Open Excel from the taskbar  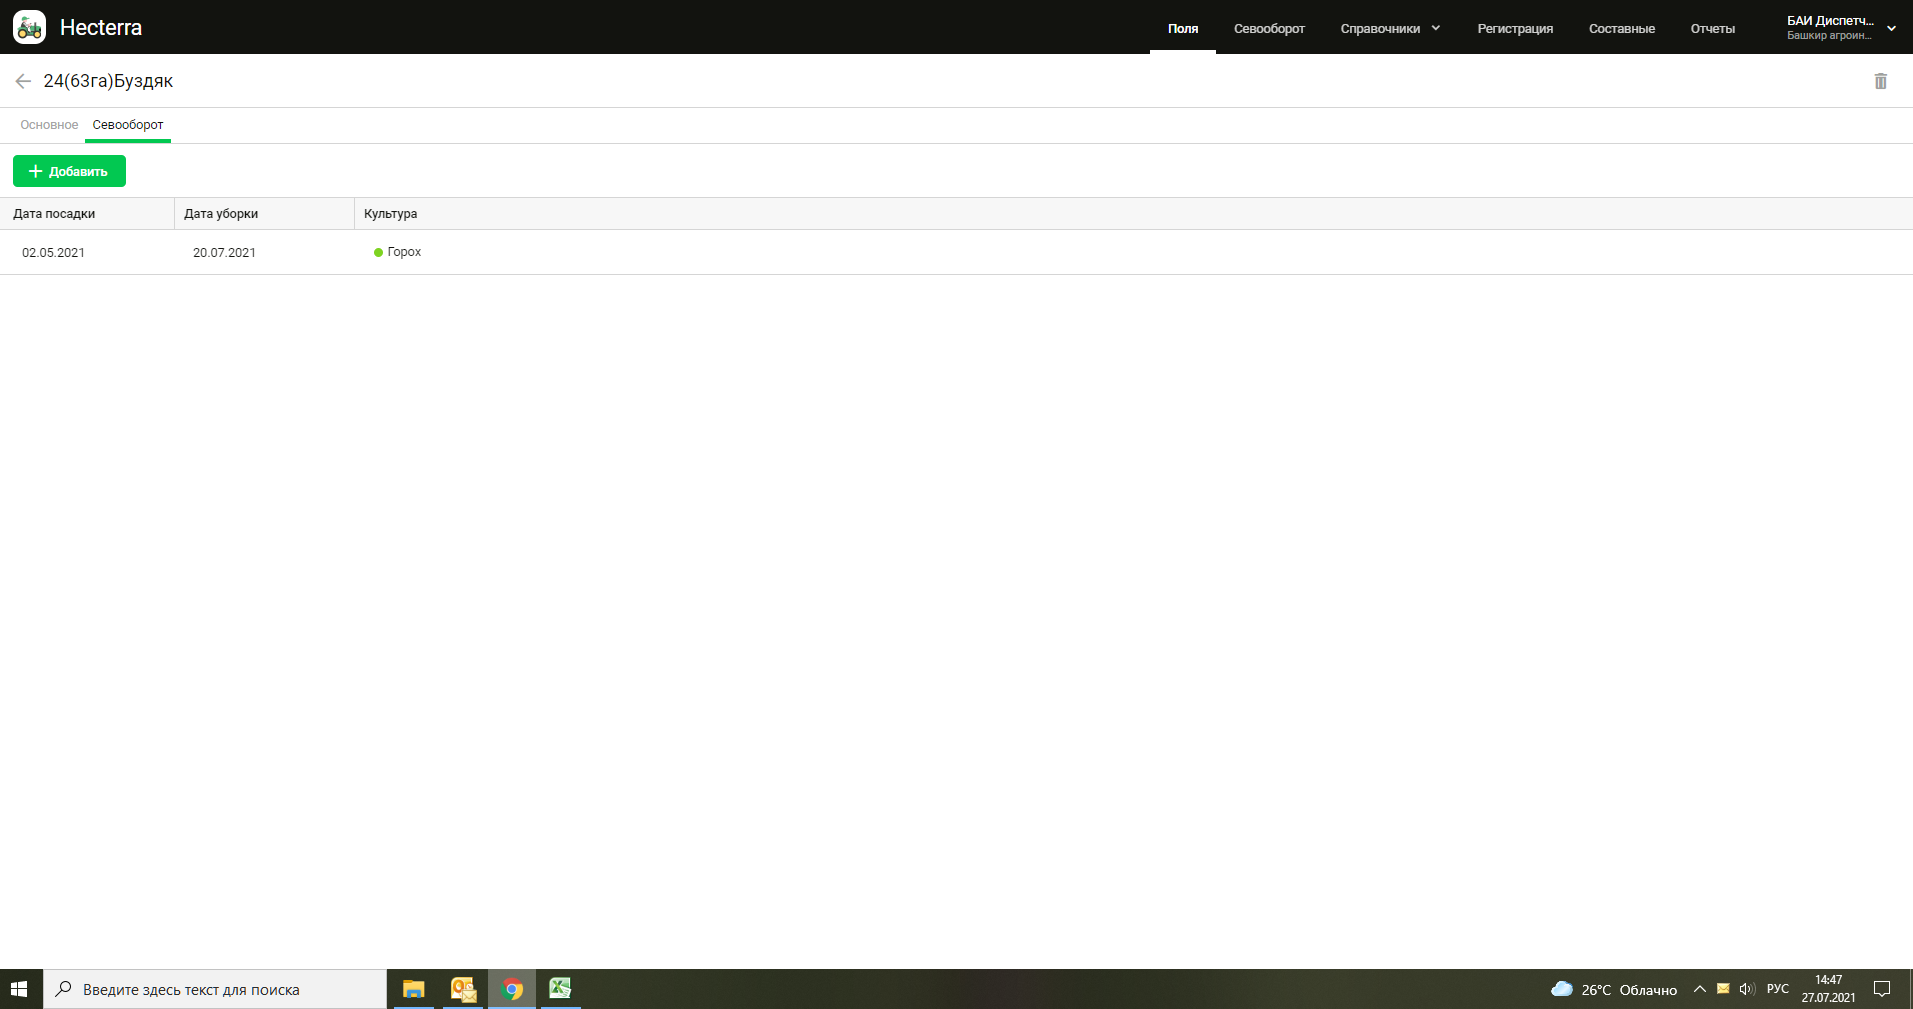coord(560,989)
